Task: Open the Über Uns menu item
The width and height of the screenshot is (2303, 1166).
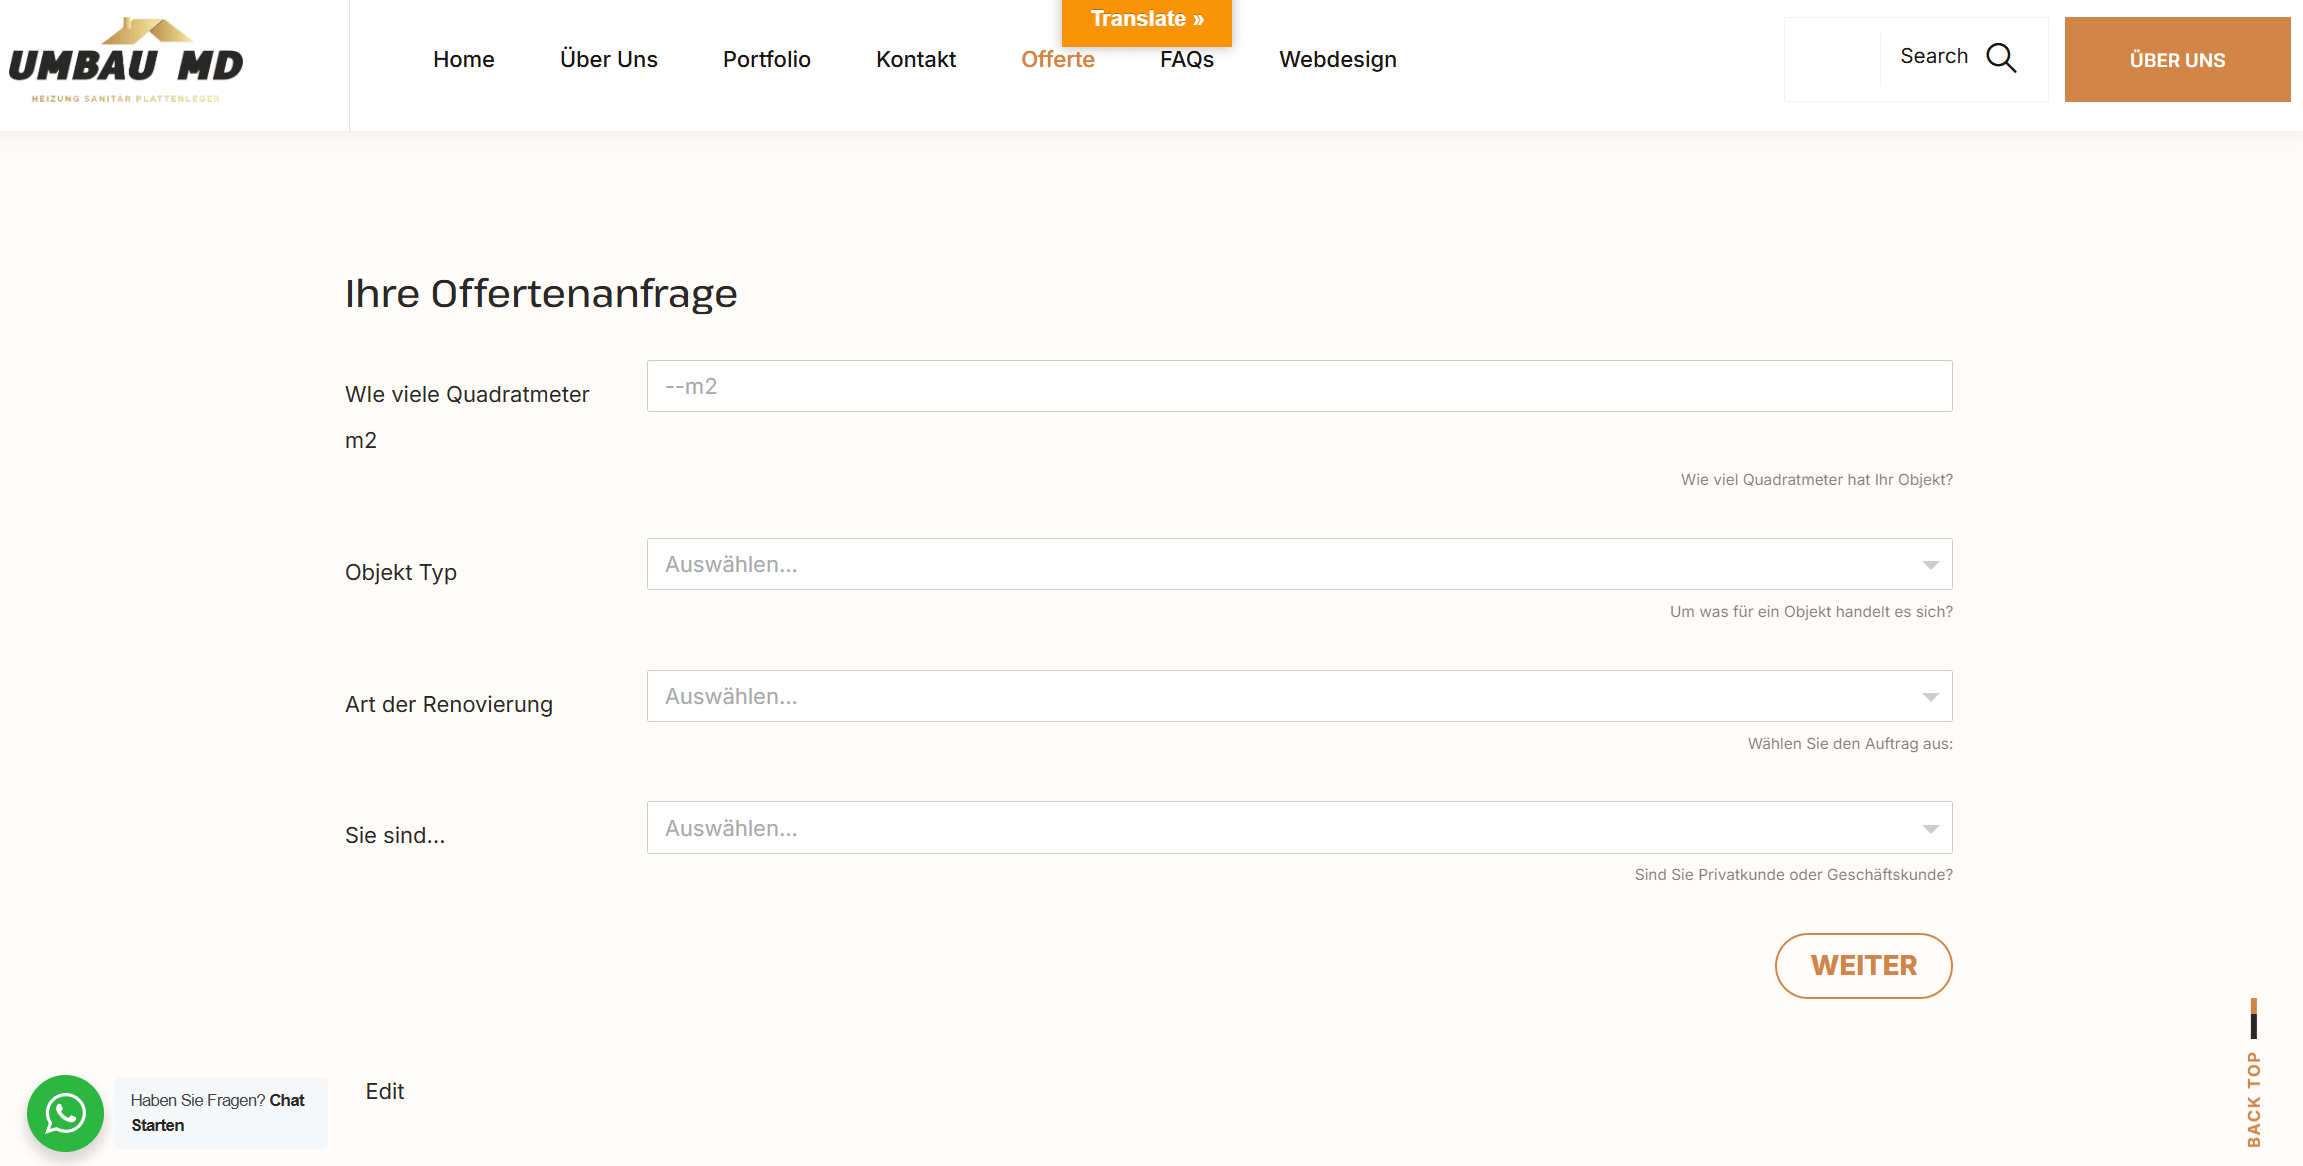Action: click(608, 60)
